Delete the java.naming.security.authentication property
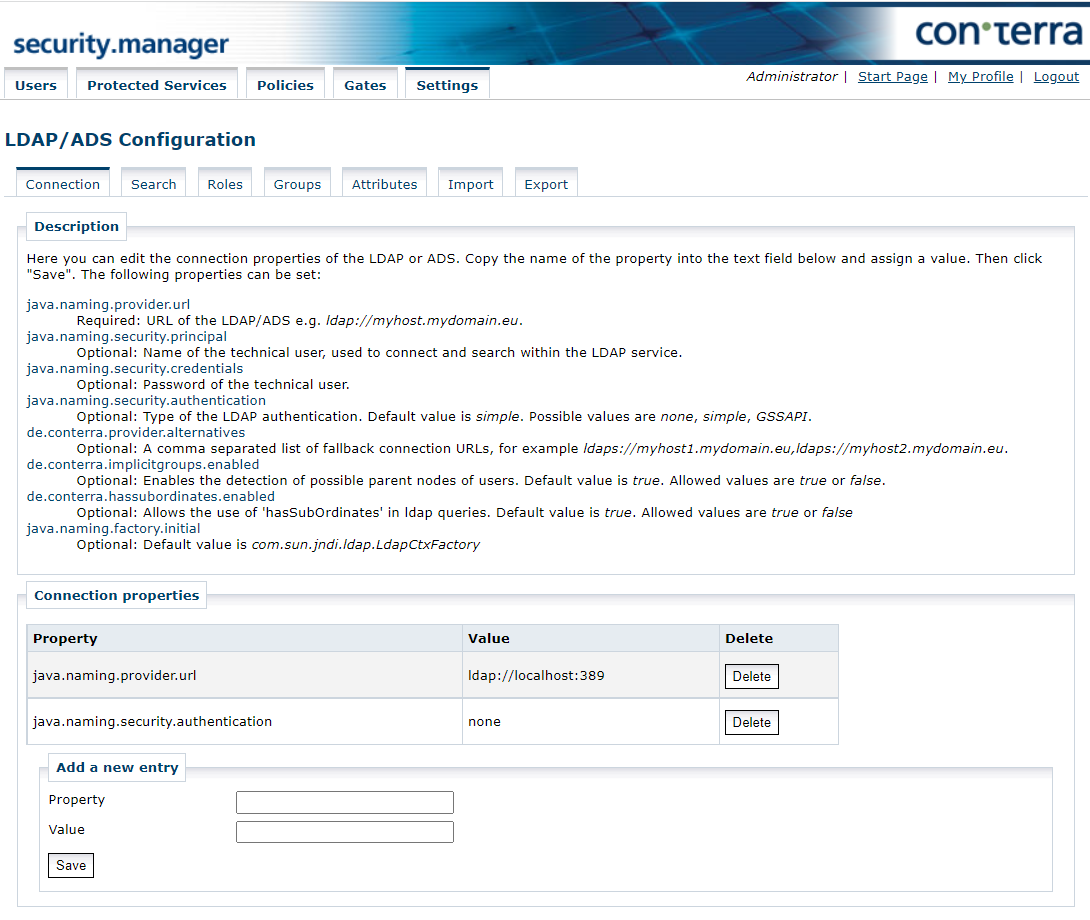The width and height of the screenshot is (1090, 920). pos(751,722)
